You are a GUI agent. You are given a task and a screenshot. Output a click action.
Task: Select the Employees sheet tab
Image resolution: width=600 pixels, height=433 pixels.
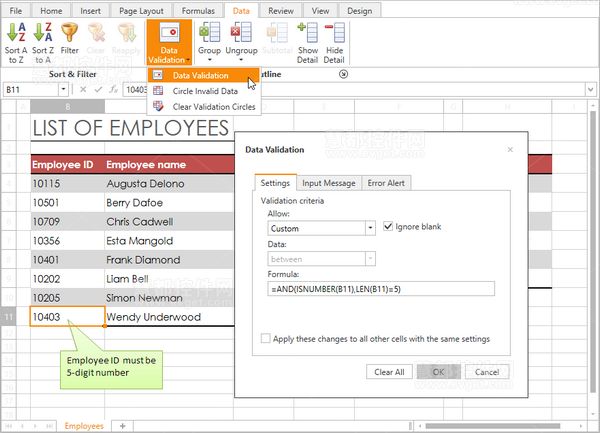point(84,426)
